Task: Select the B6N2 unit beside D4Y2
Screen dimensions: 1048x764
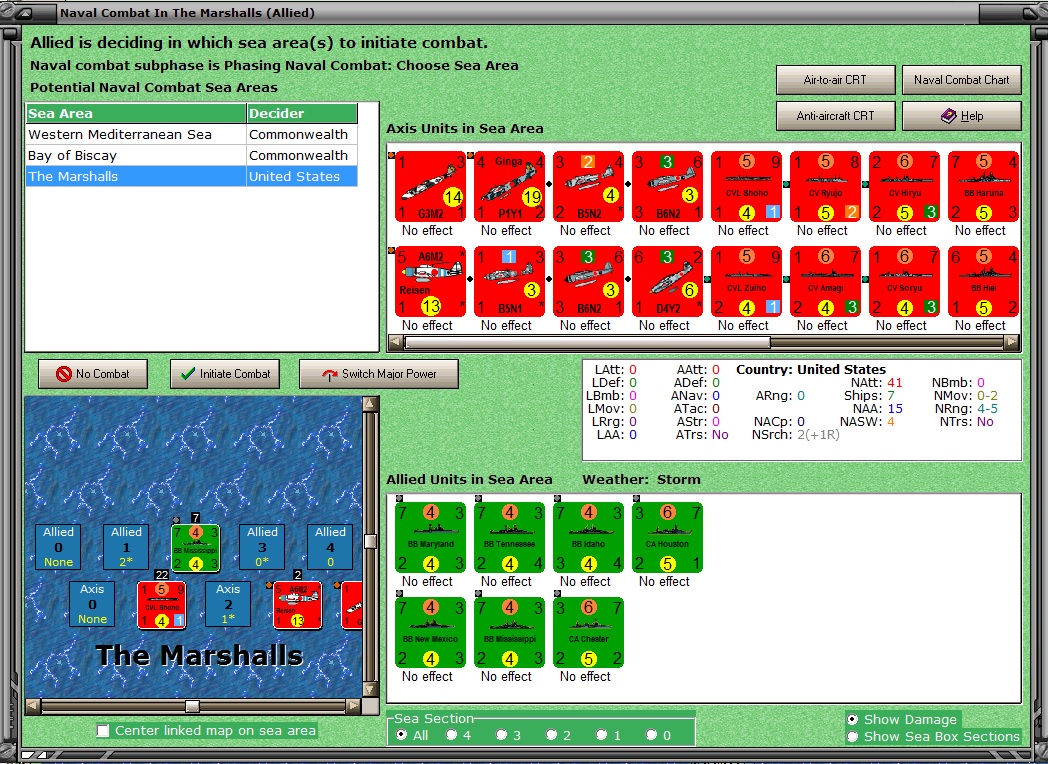Action: tap(588, 281)
